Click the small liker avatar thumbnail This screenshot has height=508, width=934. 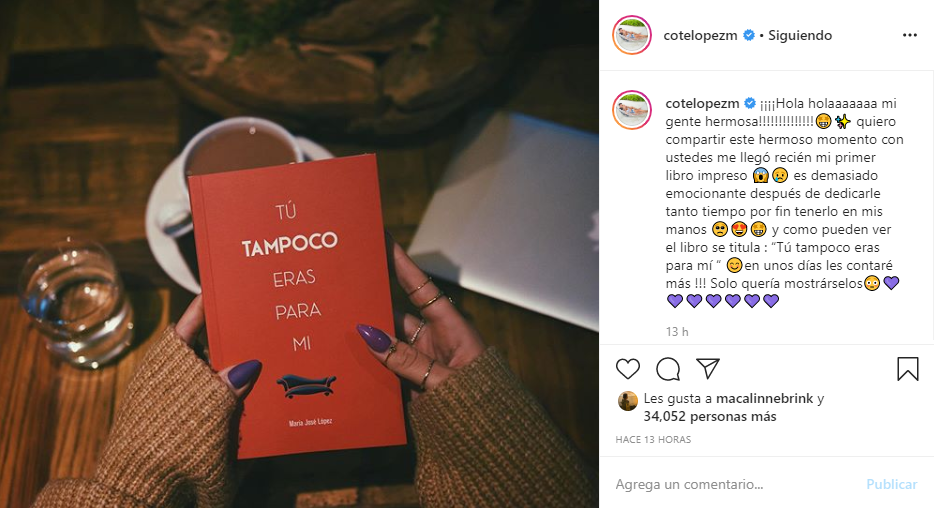click(x=627, y=401)
